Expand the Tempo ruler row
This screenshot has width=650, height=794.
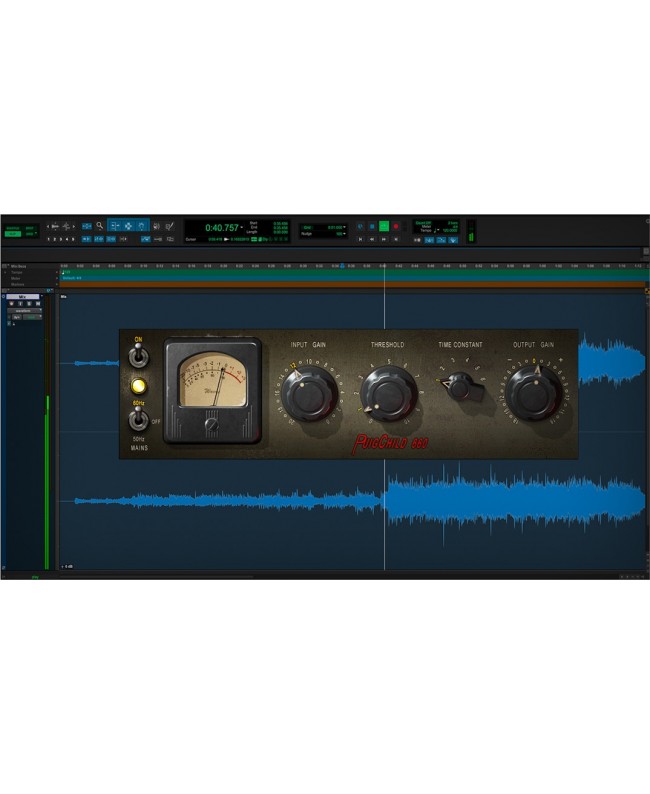click(x=5, y=272)
